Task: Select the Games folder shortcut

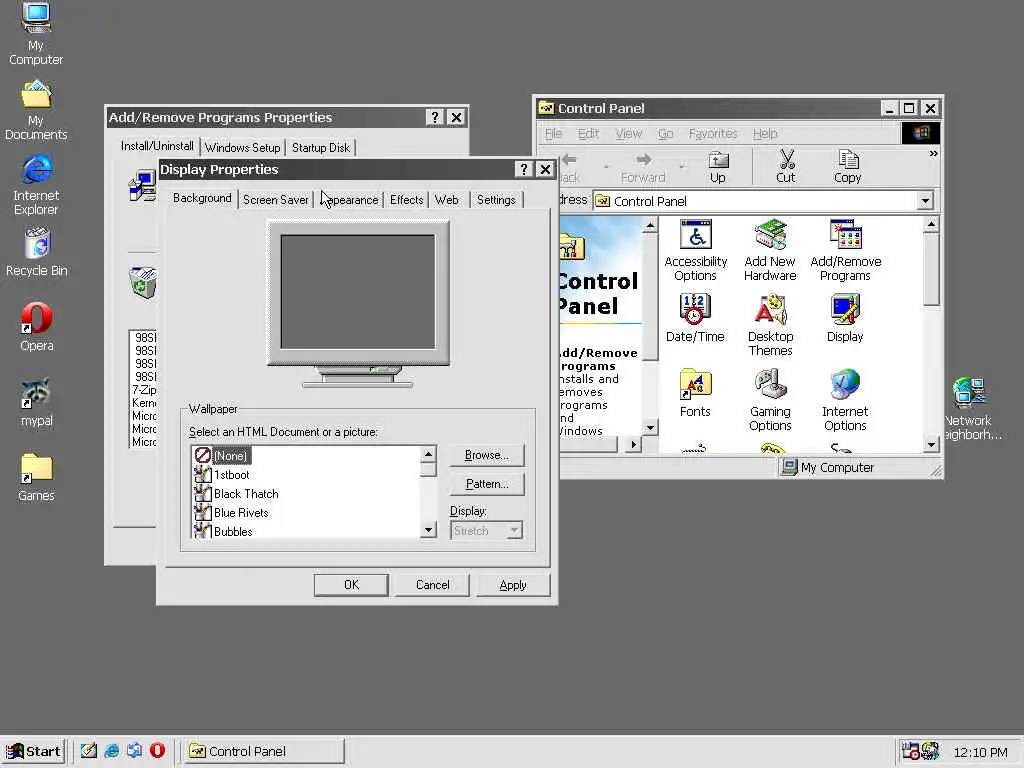Action: 37,477
